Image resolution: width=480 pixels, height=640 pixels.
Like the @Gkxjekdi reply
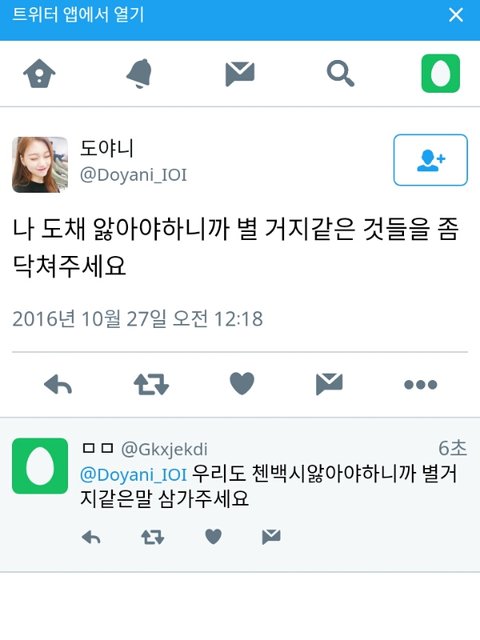coord(213,537)
